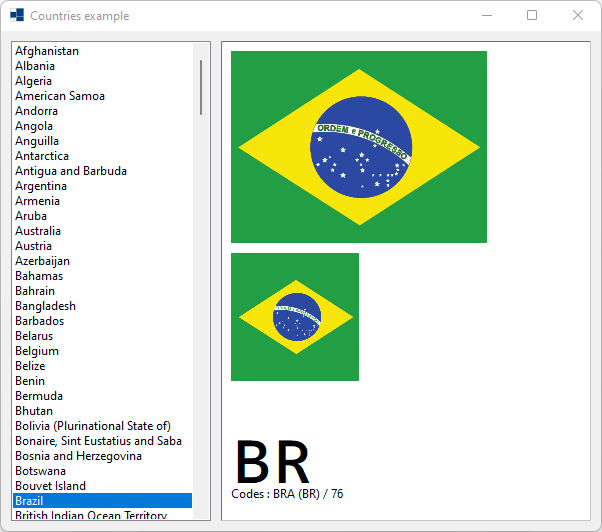The width and height of the screenshot is (602, 532).
Task: Pick Argentina in the list
Action: click(103, 186)
